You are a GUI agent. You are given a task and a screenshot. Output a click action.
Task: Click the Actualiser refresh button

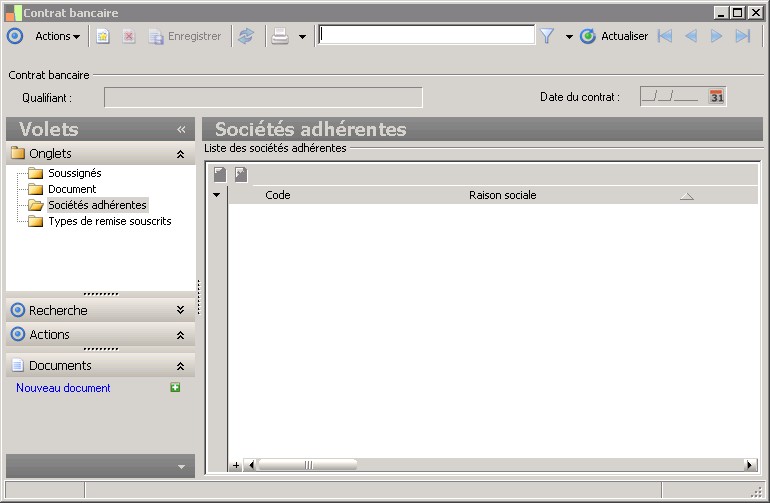tap(614, 36)
